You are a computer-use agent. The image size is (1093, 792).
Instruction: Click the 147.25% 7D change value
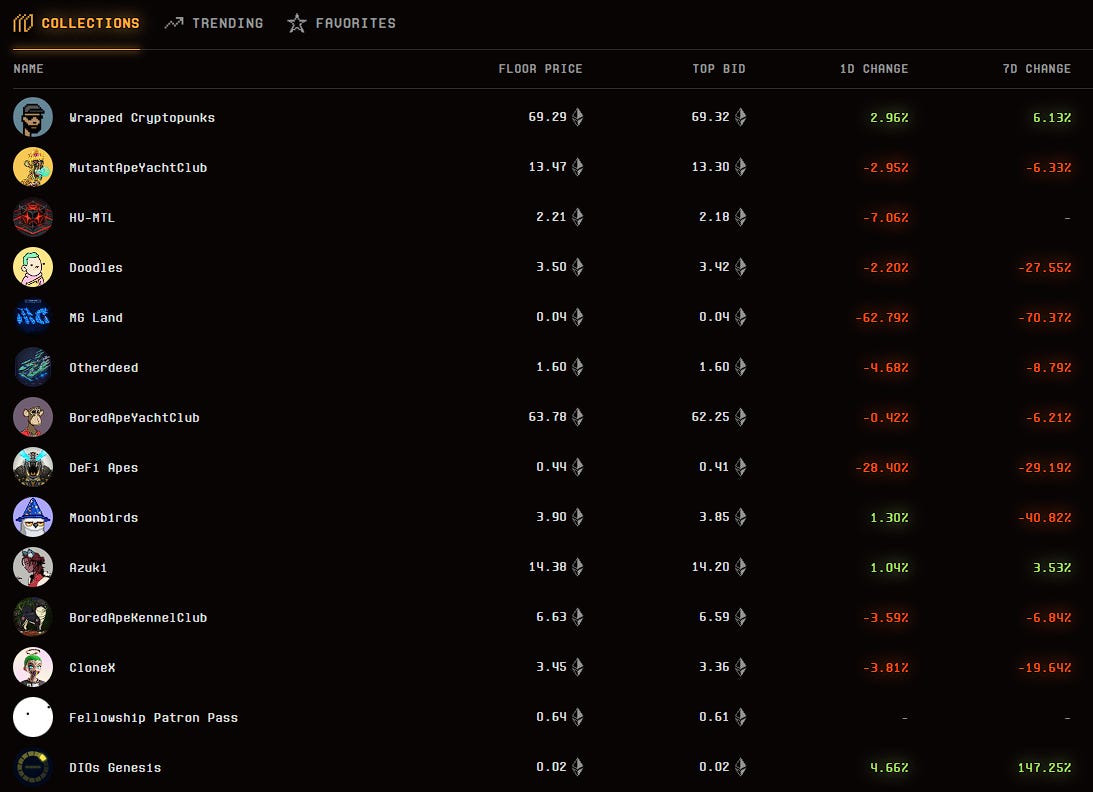click(1044, 768)
